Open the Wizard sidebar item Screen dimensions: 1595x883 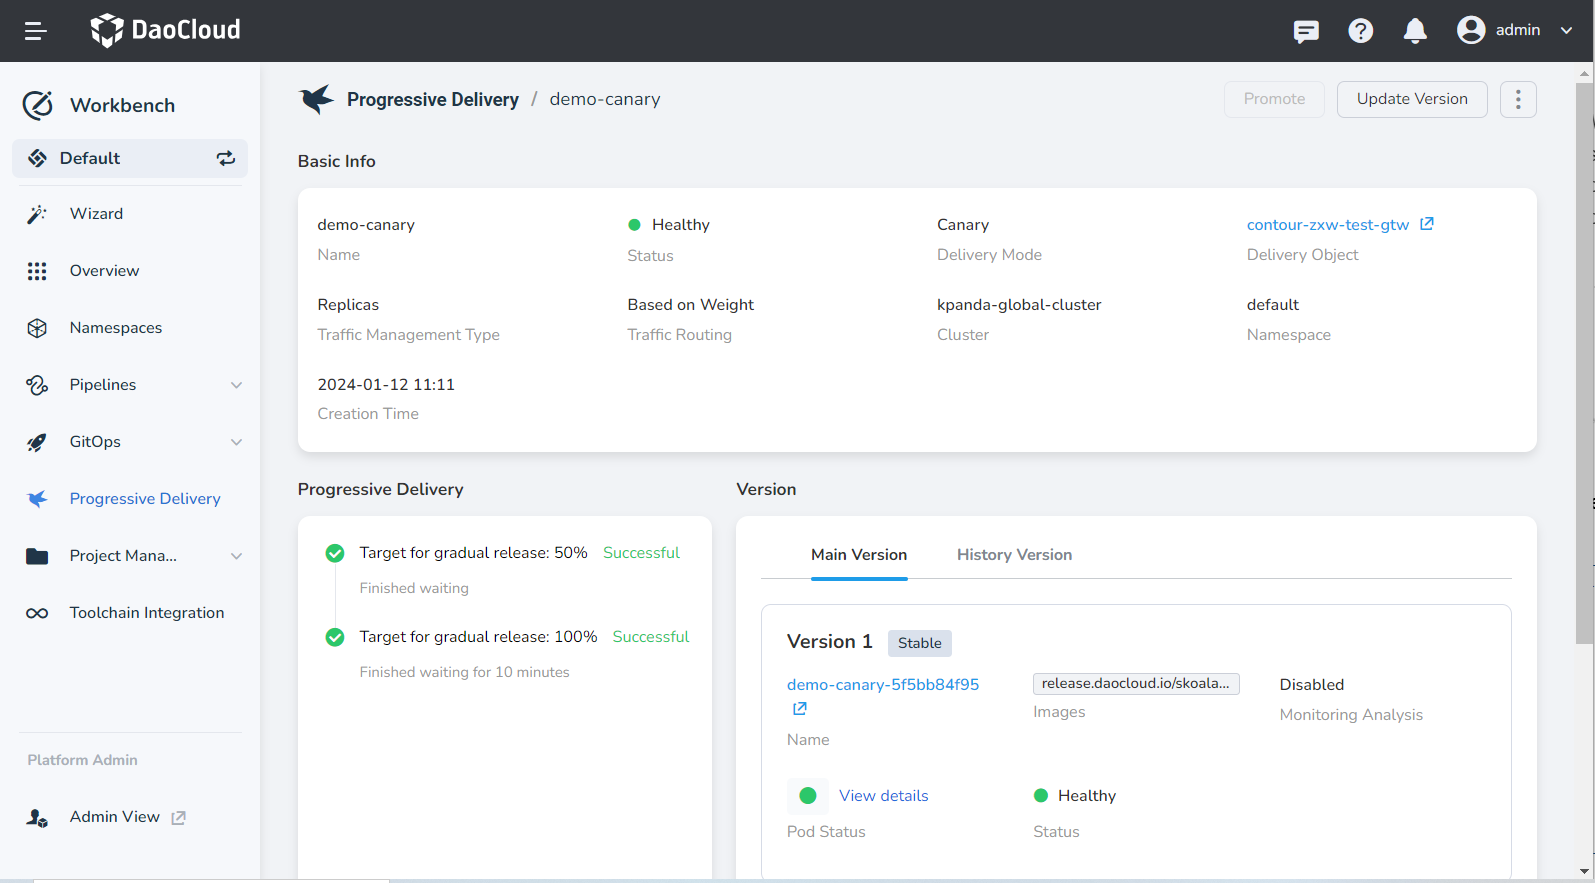[x=96, y=214]
